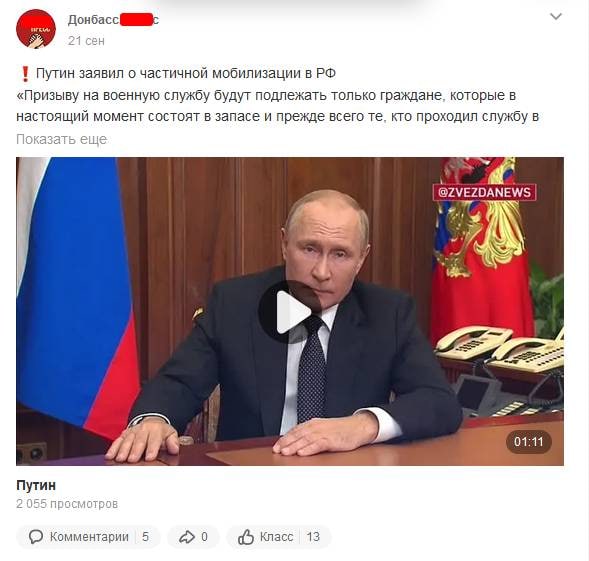Expand the post options chevron menu
Viewport: 589px width, 561px height.
tap(556, 17)
